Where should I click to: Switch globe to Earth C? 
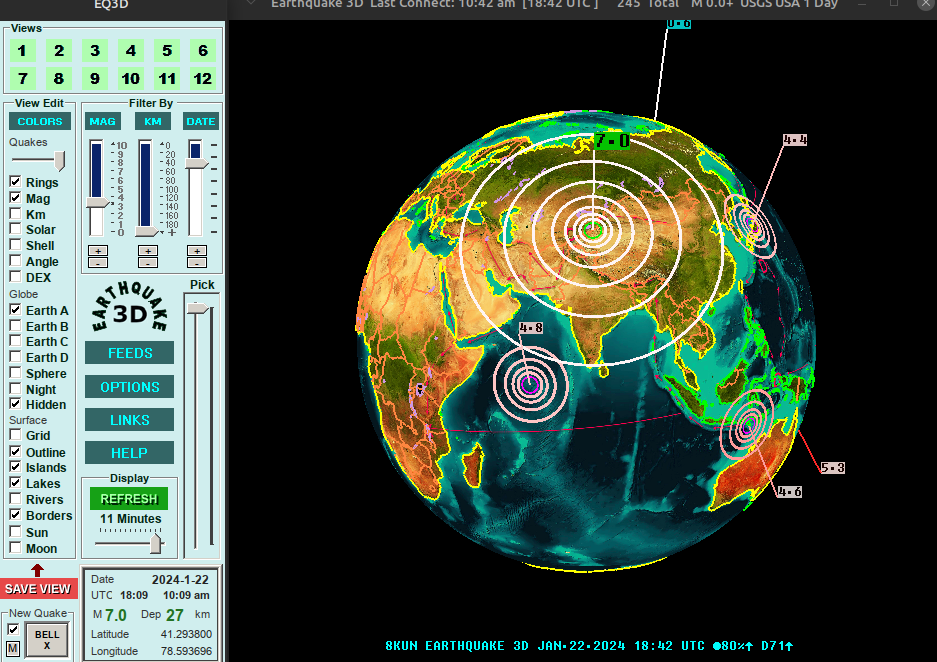click(x=16, y=341)
